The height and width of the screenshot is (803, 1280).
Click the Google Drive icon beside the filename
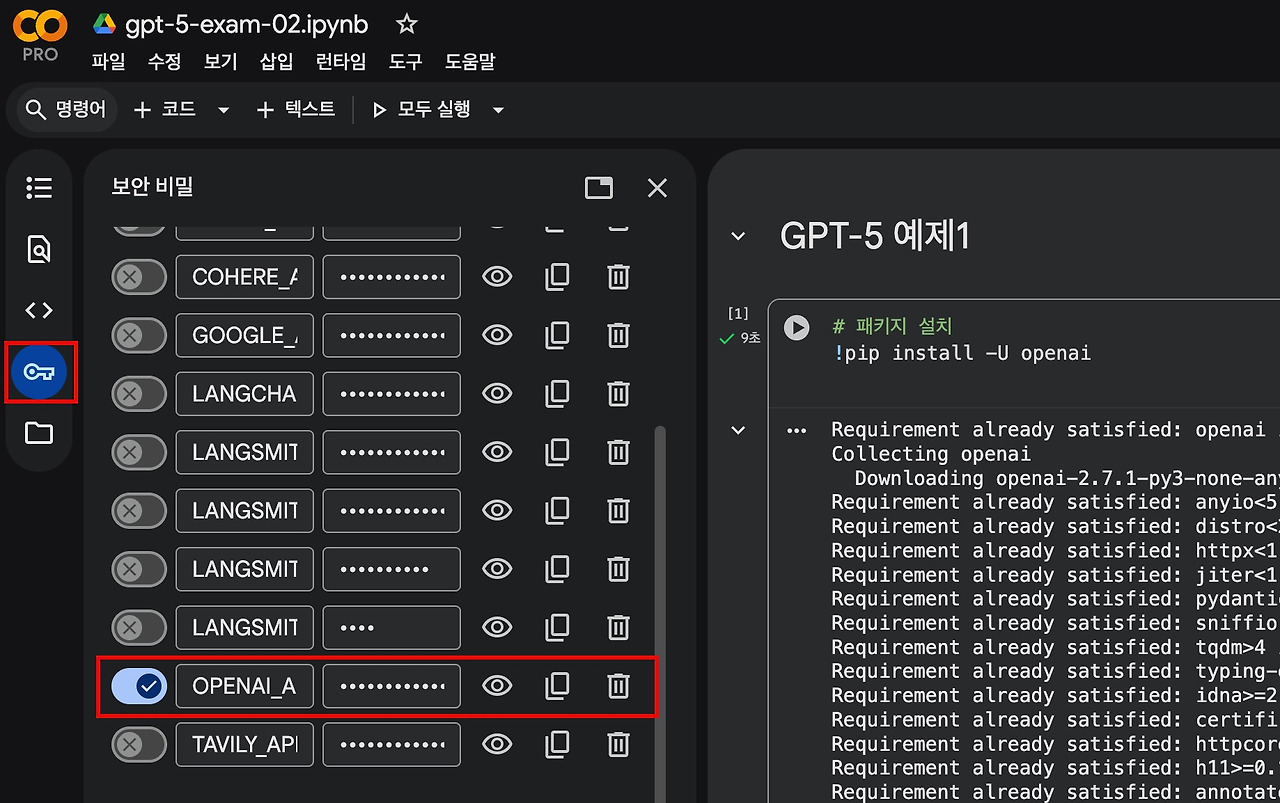click(x=104, y=24)
